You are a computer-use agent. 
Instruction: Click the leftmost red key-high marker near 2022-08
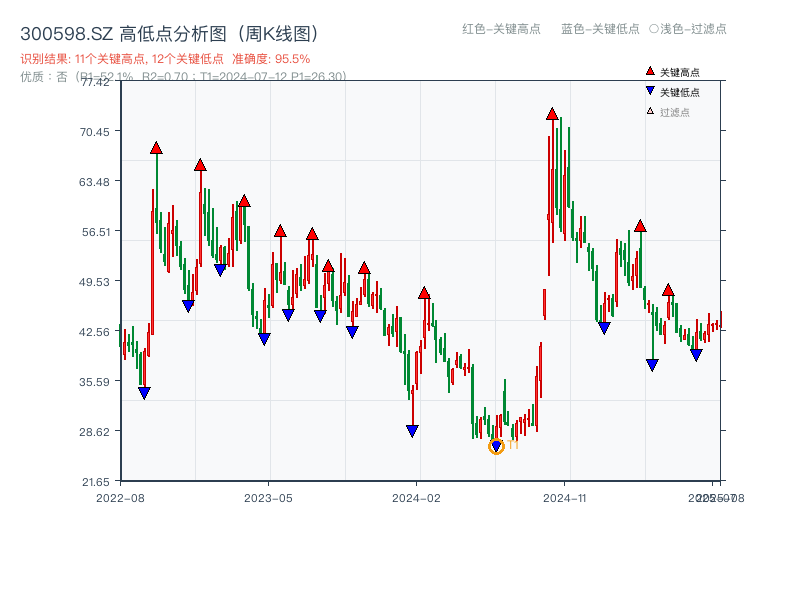point(156,146)
